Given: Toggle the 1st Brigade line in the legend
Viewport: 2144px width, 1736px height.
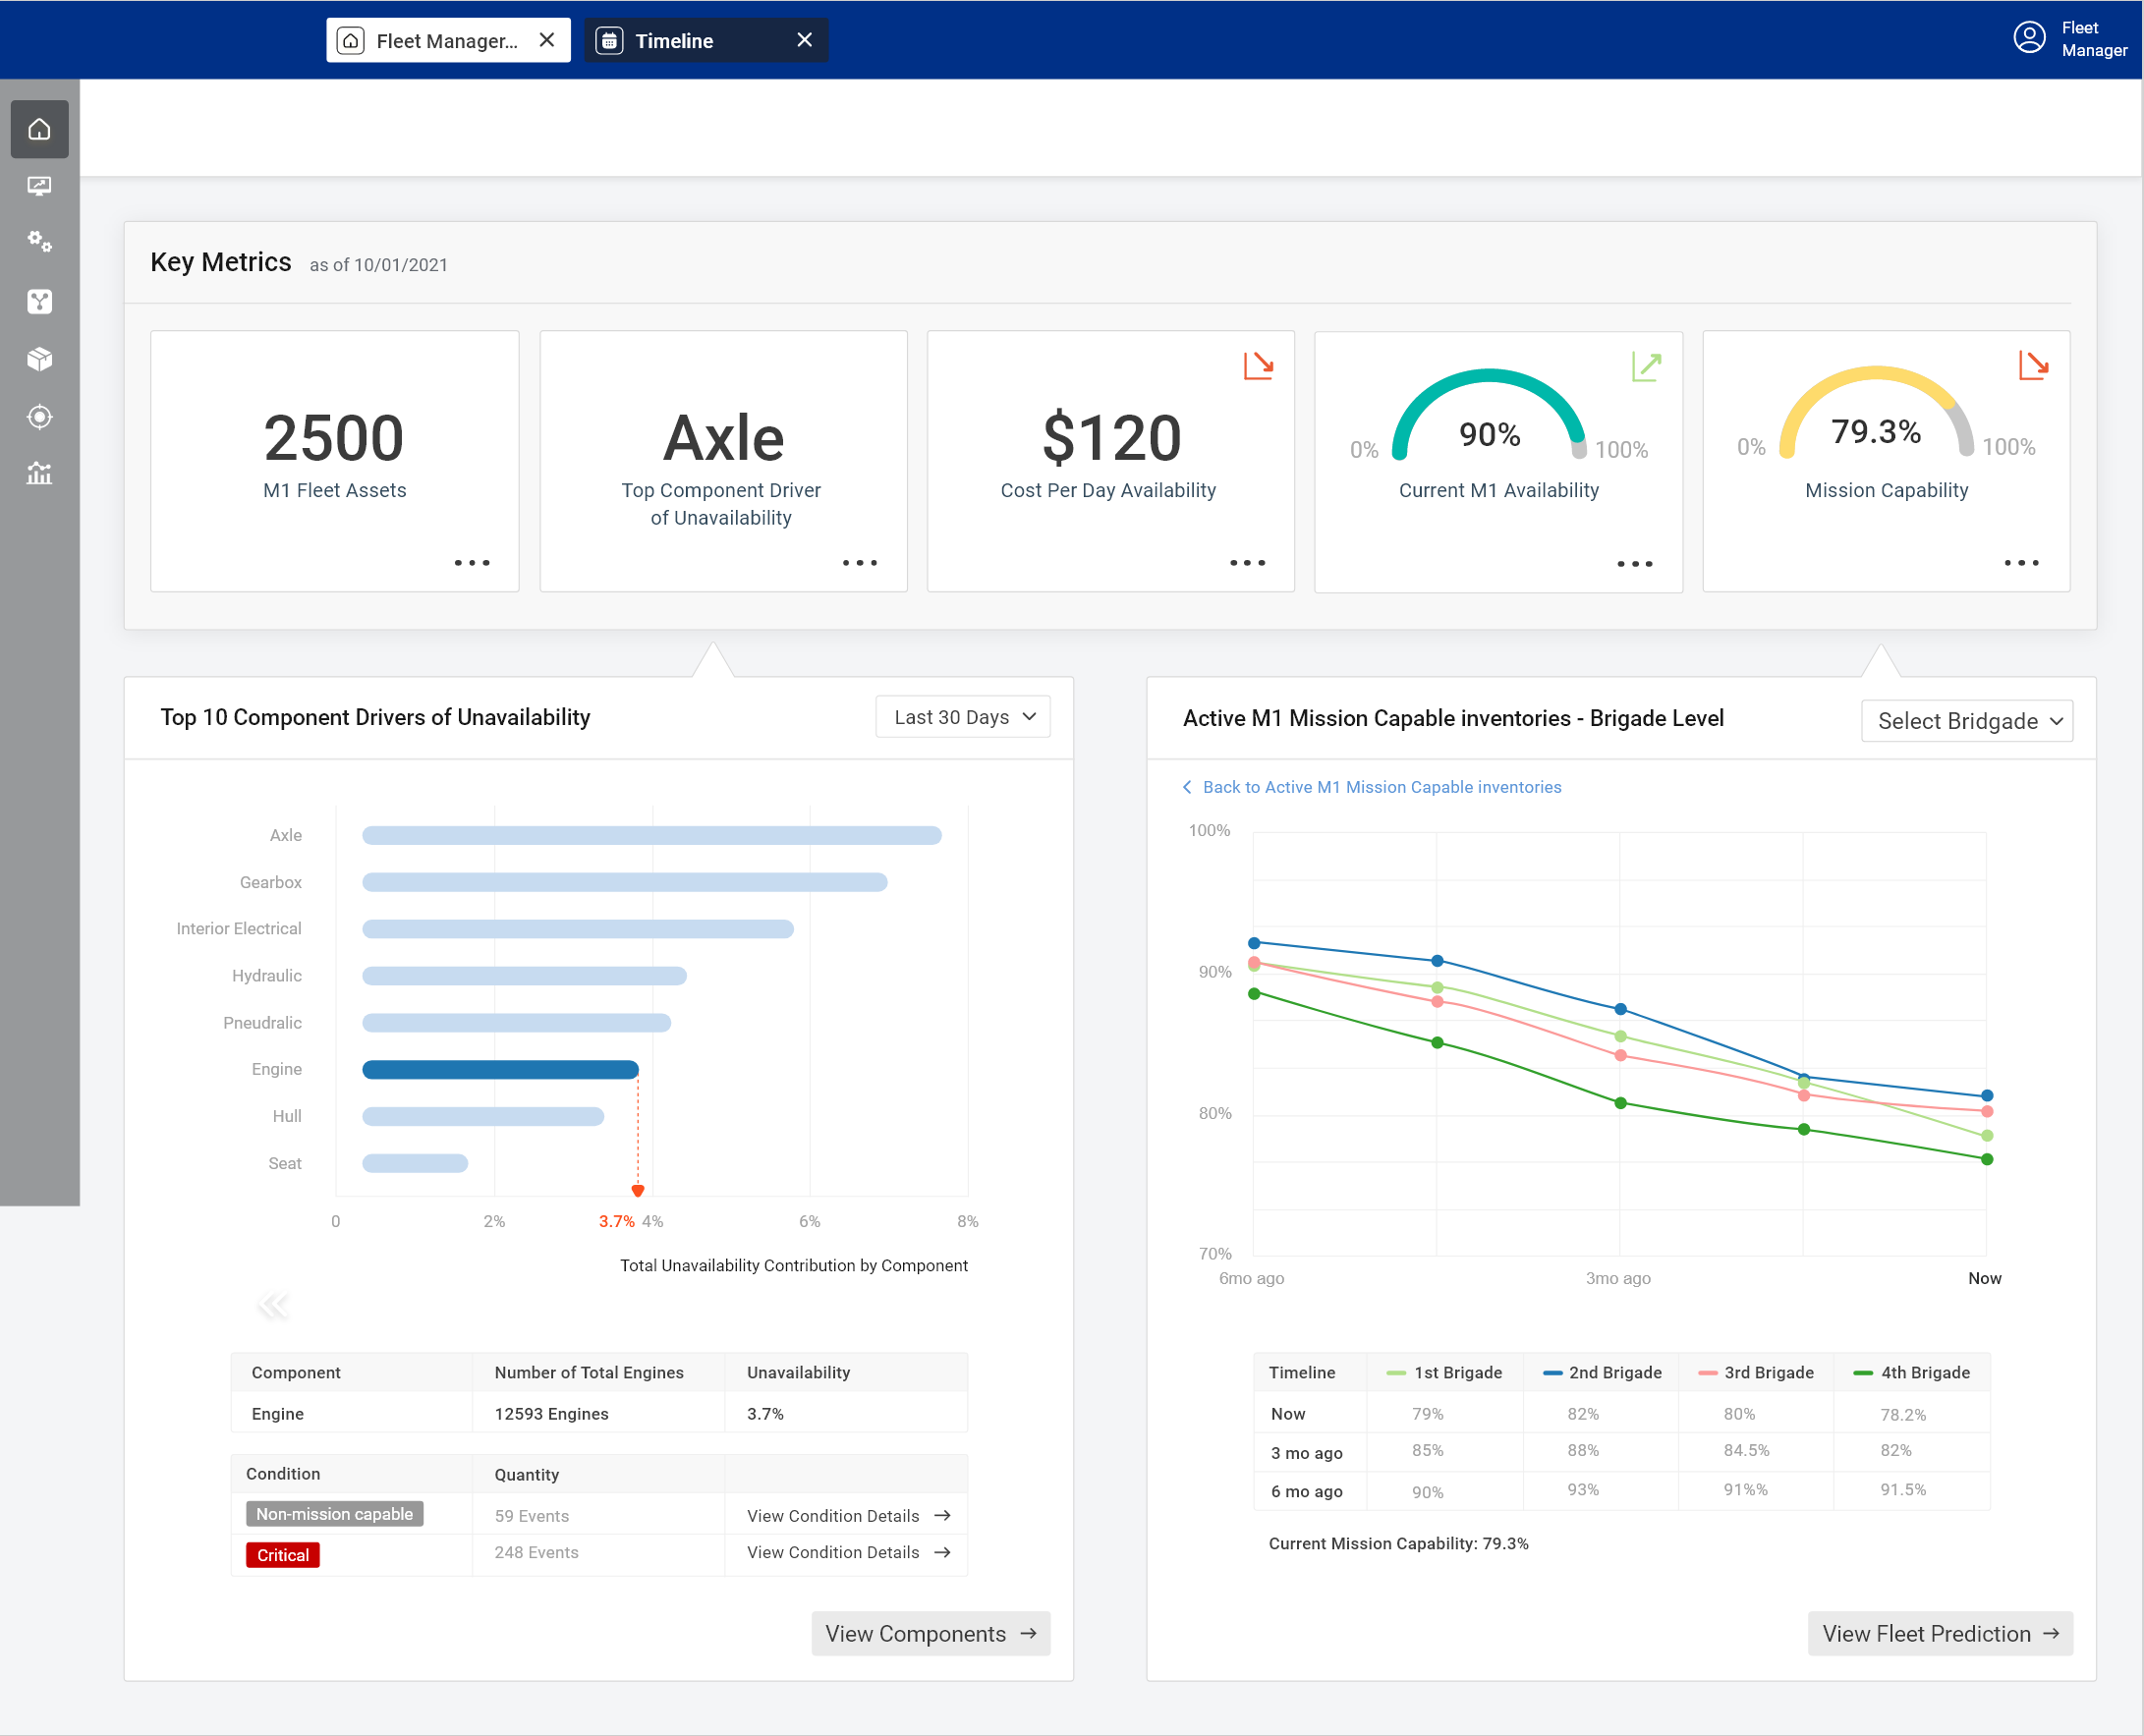Looking at the screenshot, I should point(1444,1372).
